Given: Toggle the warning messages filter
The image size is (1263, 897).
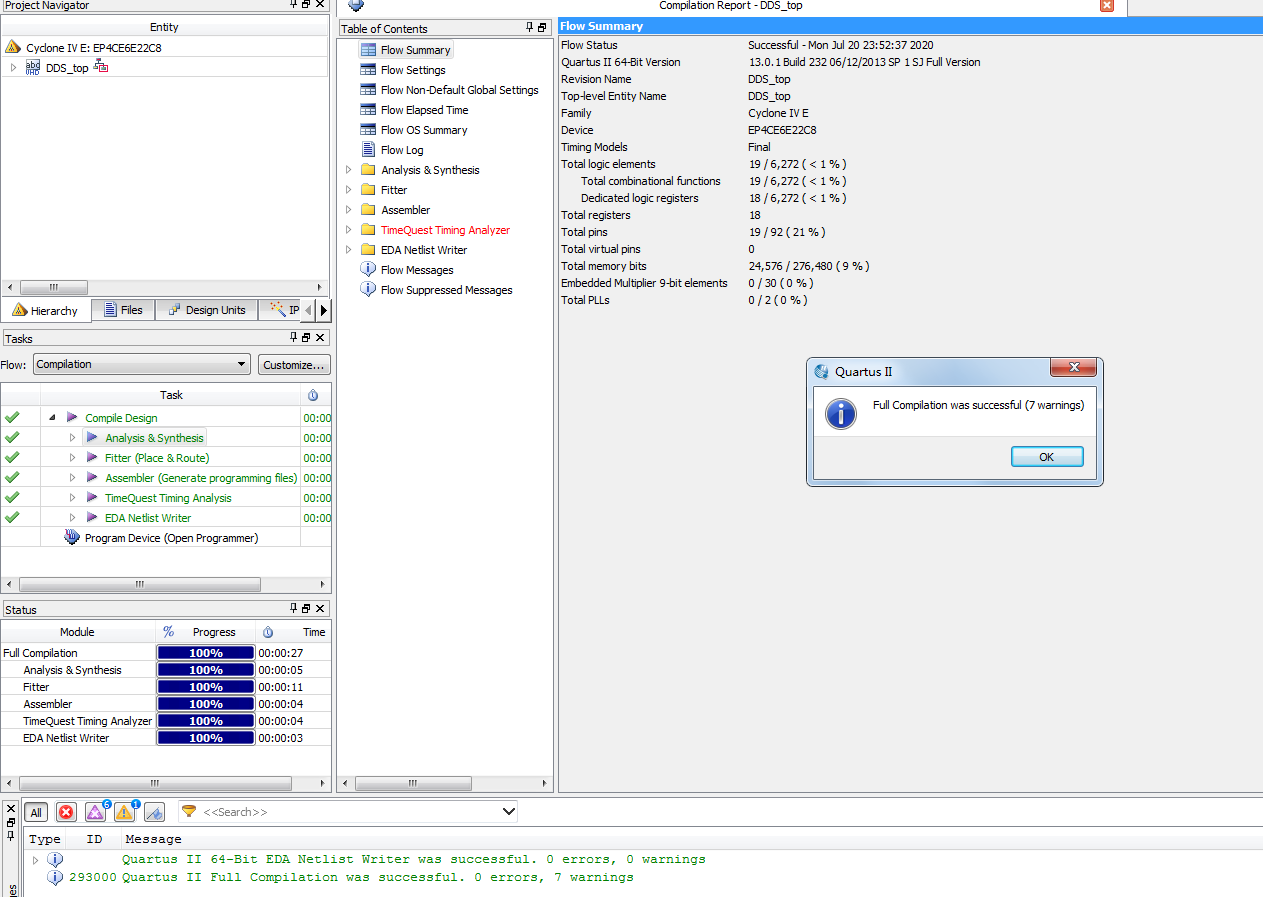Looking at the screenshot, I should (x=124, y=812).
